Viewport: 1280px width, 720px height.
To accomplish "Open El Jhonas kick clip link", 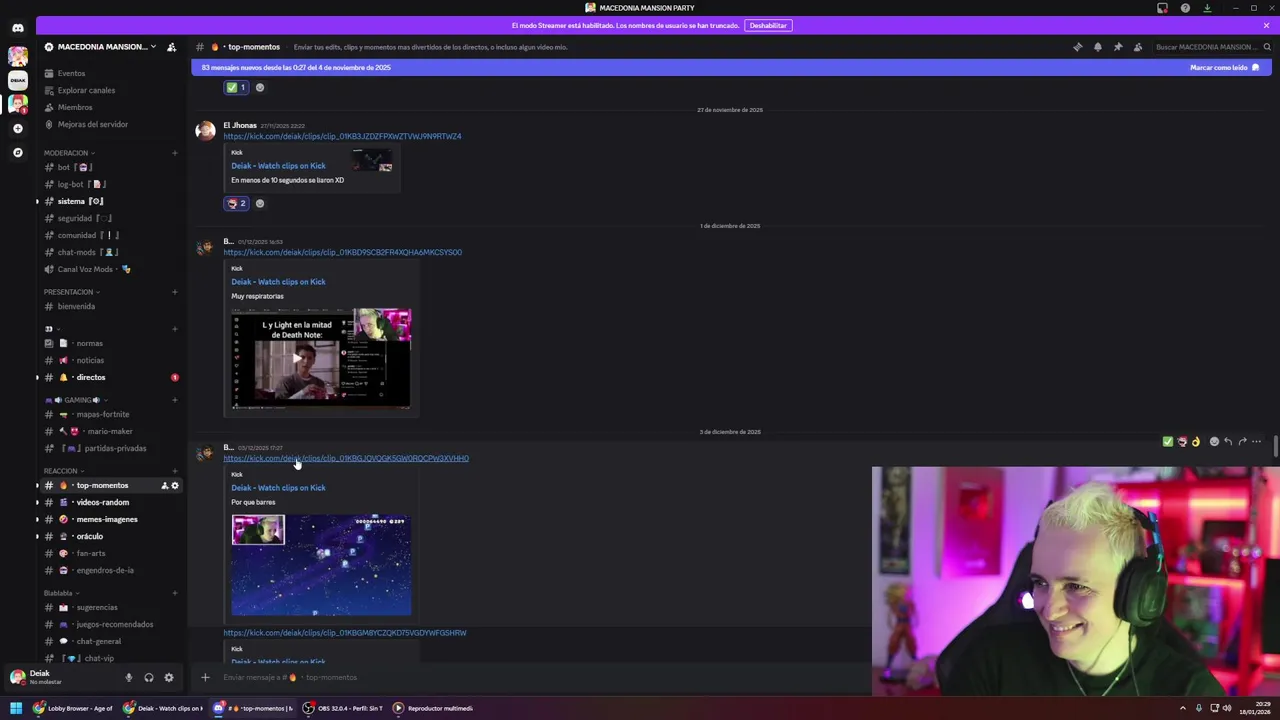I will coord(342,136).
